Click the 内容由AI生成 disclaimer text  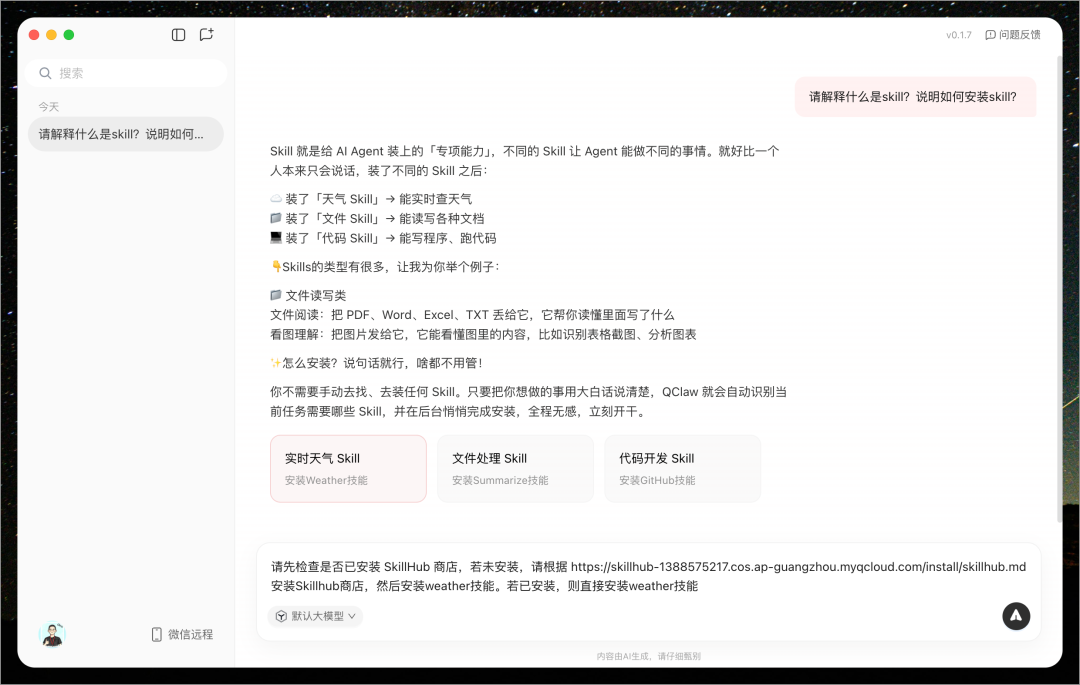pyautogui.click(x=649, y=656)
